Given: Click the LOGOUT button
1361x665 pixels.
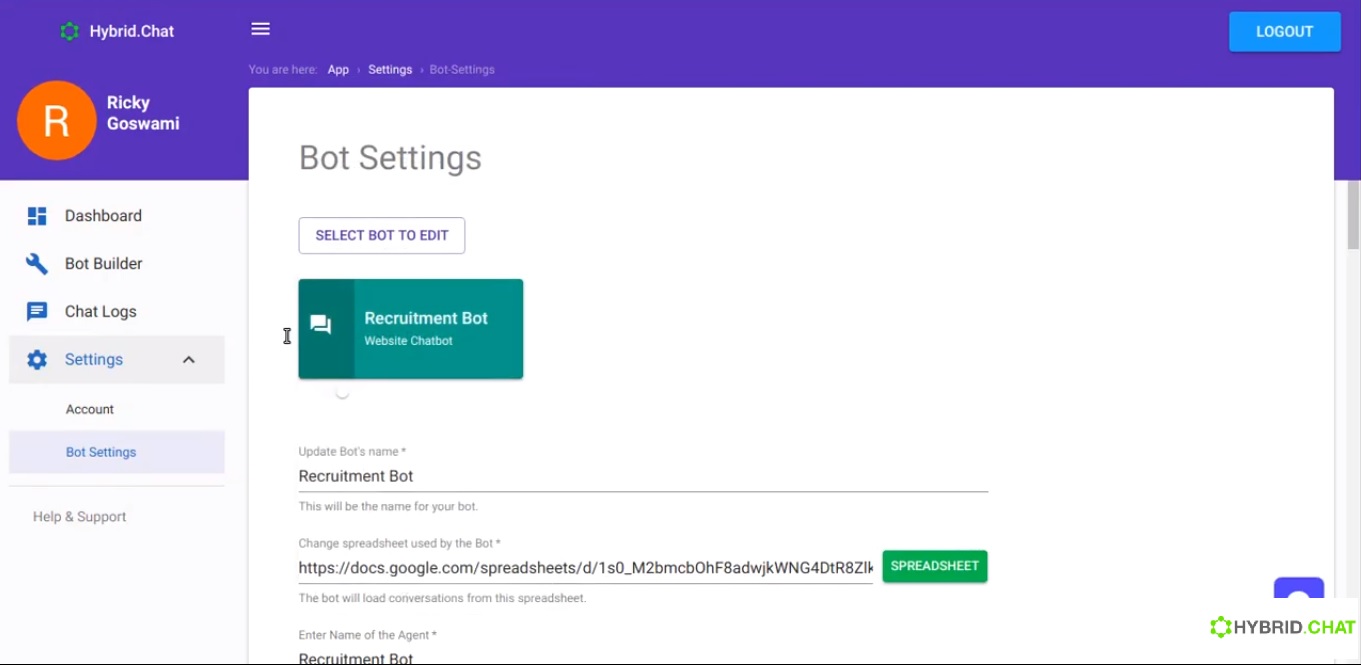Looking at the screenshot, I should (x=1284, y=31).
